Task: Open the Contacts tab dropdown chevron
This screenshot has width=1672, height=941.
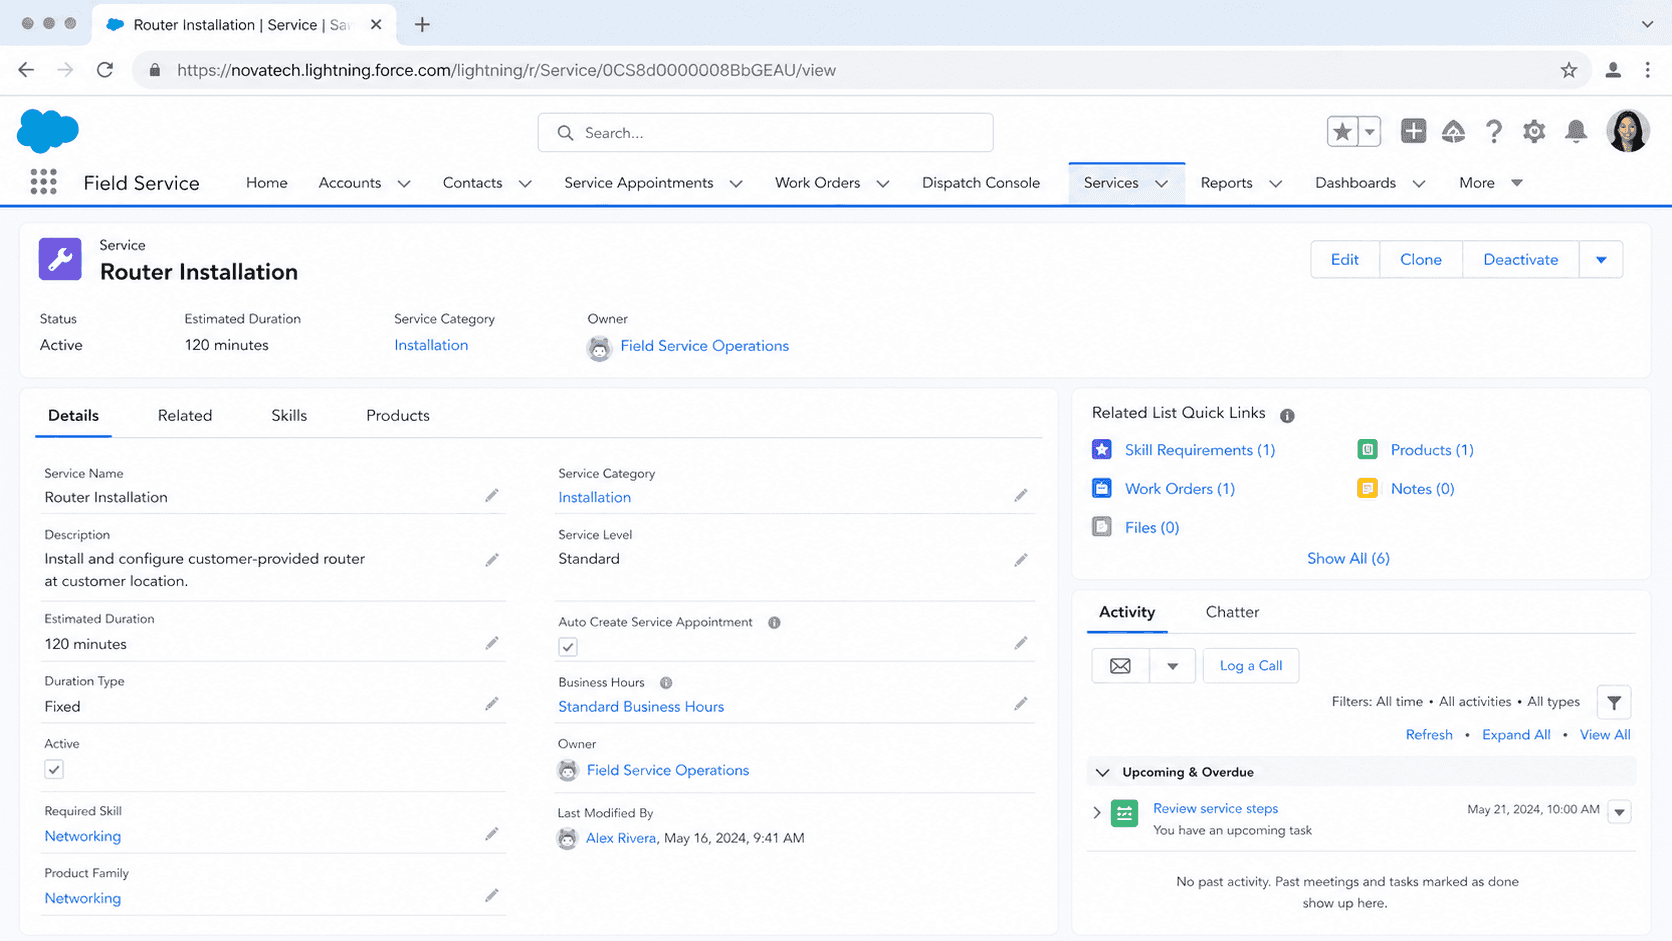Action: pos(525,184)
